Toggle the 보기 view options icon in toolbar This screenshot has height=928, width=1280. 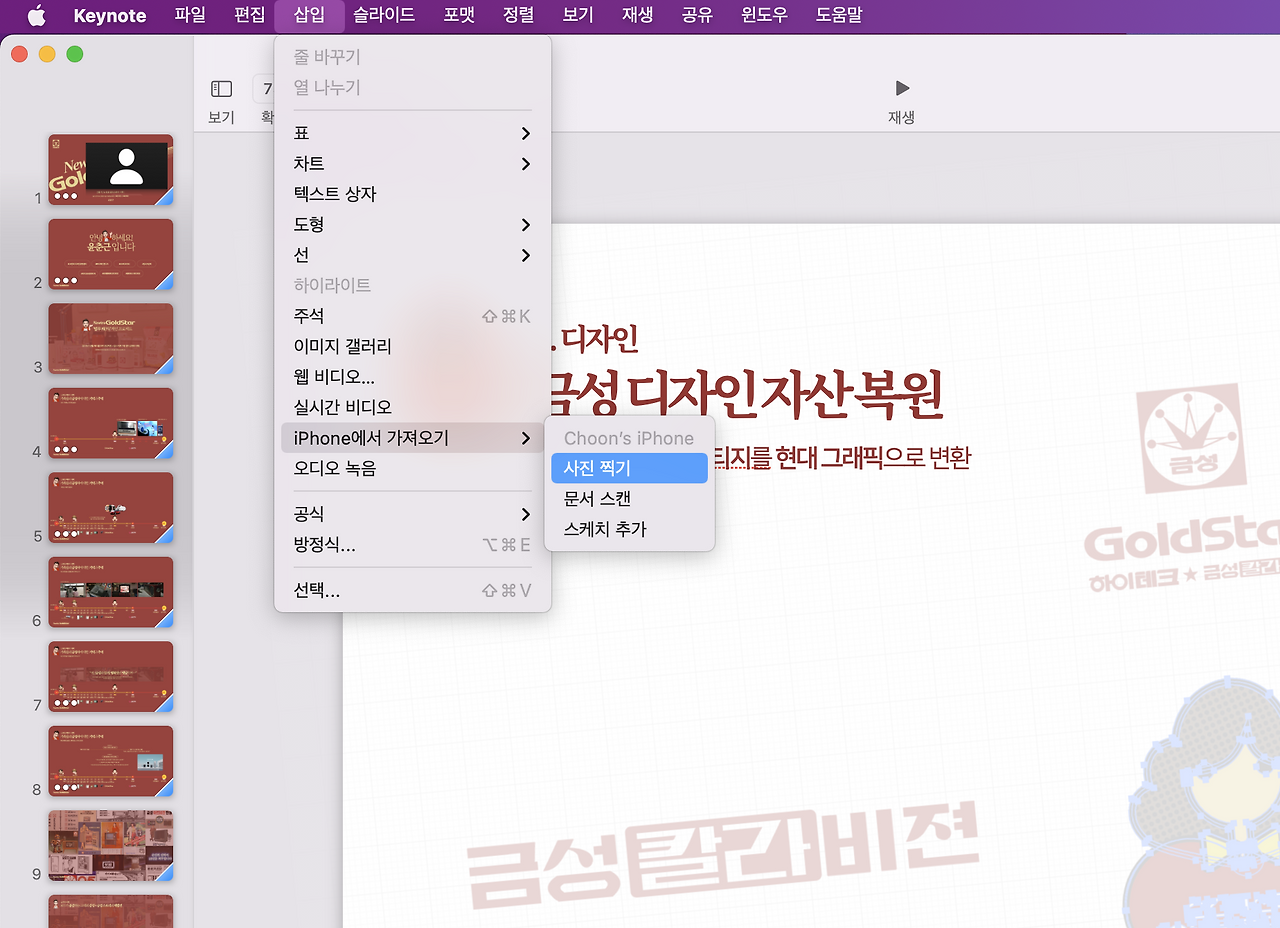coord(221,88)
